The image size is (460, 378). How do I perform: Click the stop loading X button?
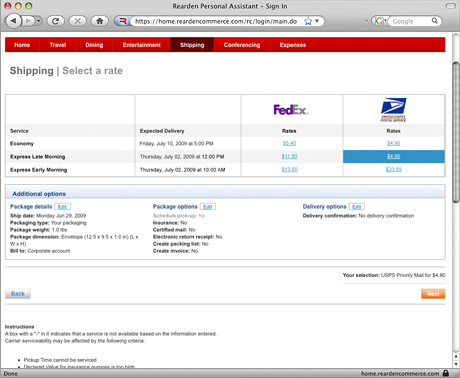tap(77, 21)
